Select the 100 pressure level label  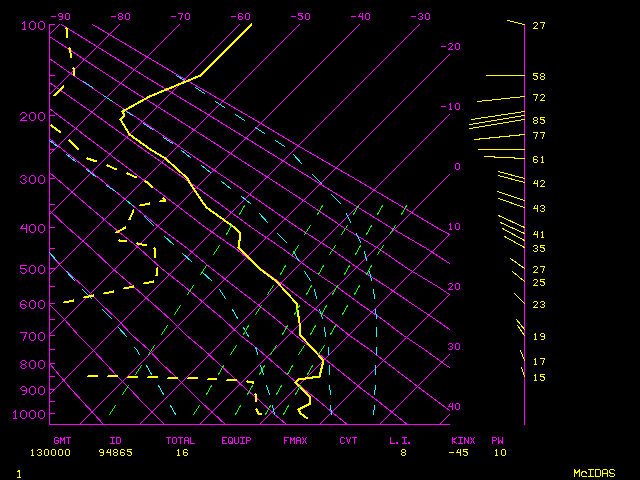(33, 25)
